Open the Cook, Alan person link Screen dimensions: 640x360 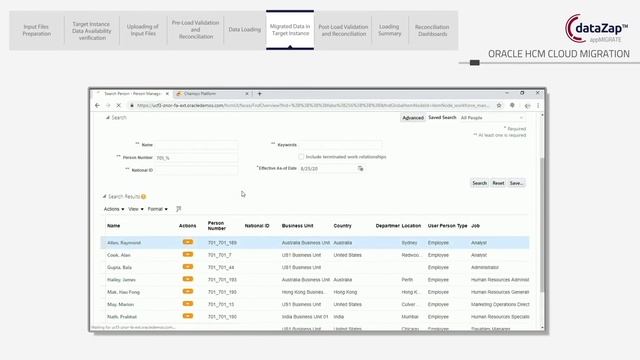(x=119, y=255)
